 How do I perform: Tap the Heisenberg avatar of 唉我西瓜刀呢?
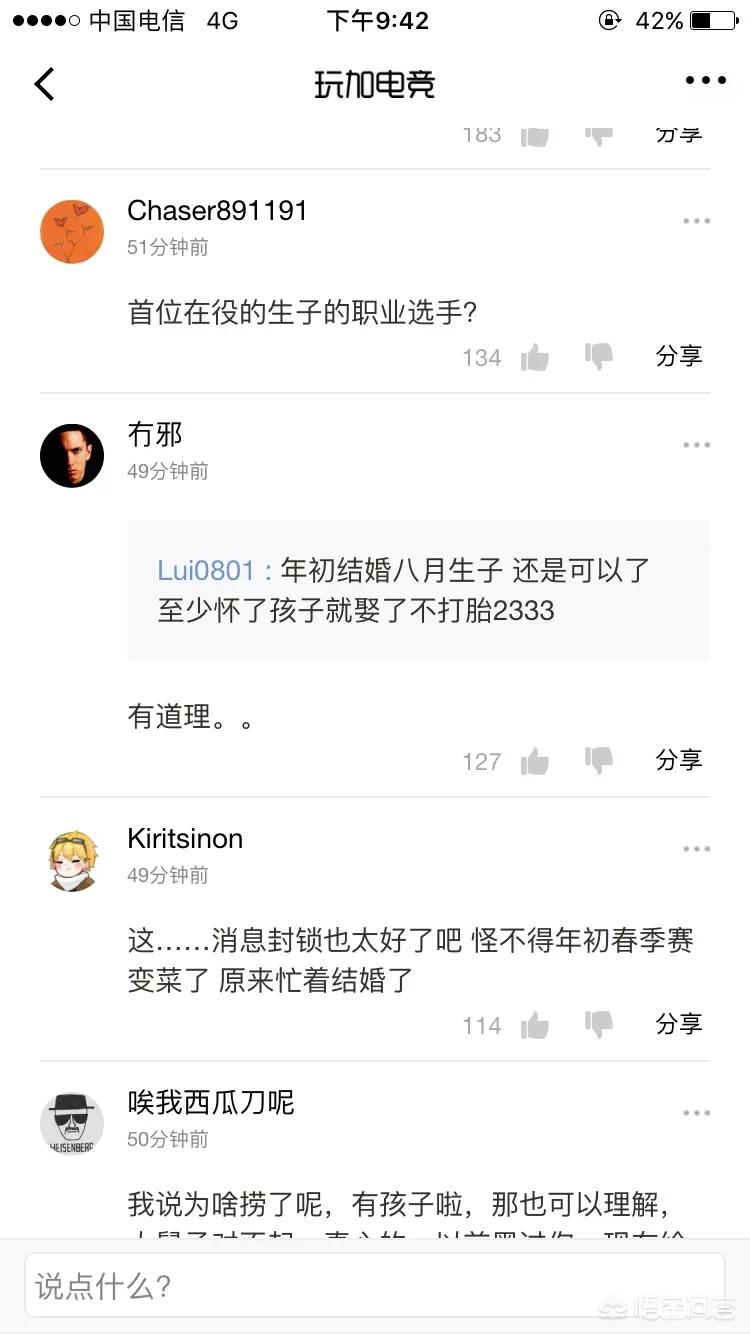click(x=72, y=1124)
